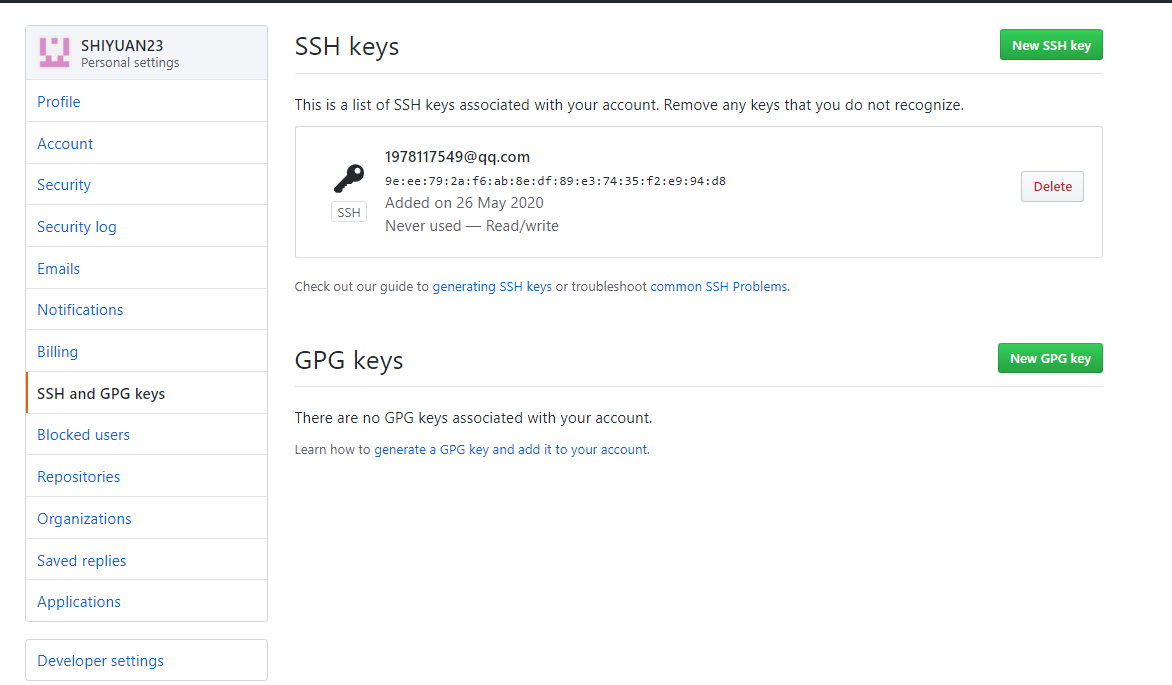Open the common SSH Problems link
This screenshot has width=1172, height=685.
(x=719, y=287)
